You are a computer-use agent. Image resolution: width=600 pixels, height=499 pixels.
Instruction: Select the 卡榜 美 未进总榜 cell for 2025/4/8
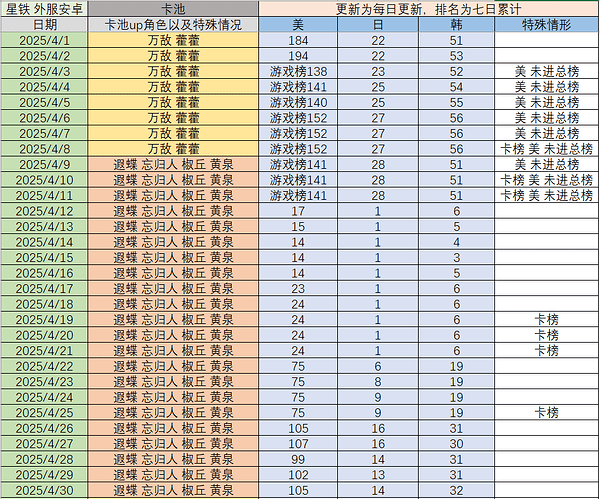(x=546, y=148)
